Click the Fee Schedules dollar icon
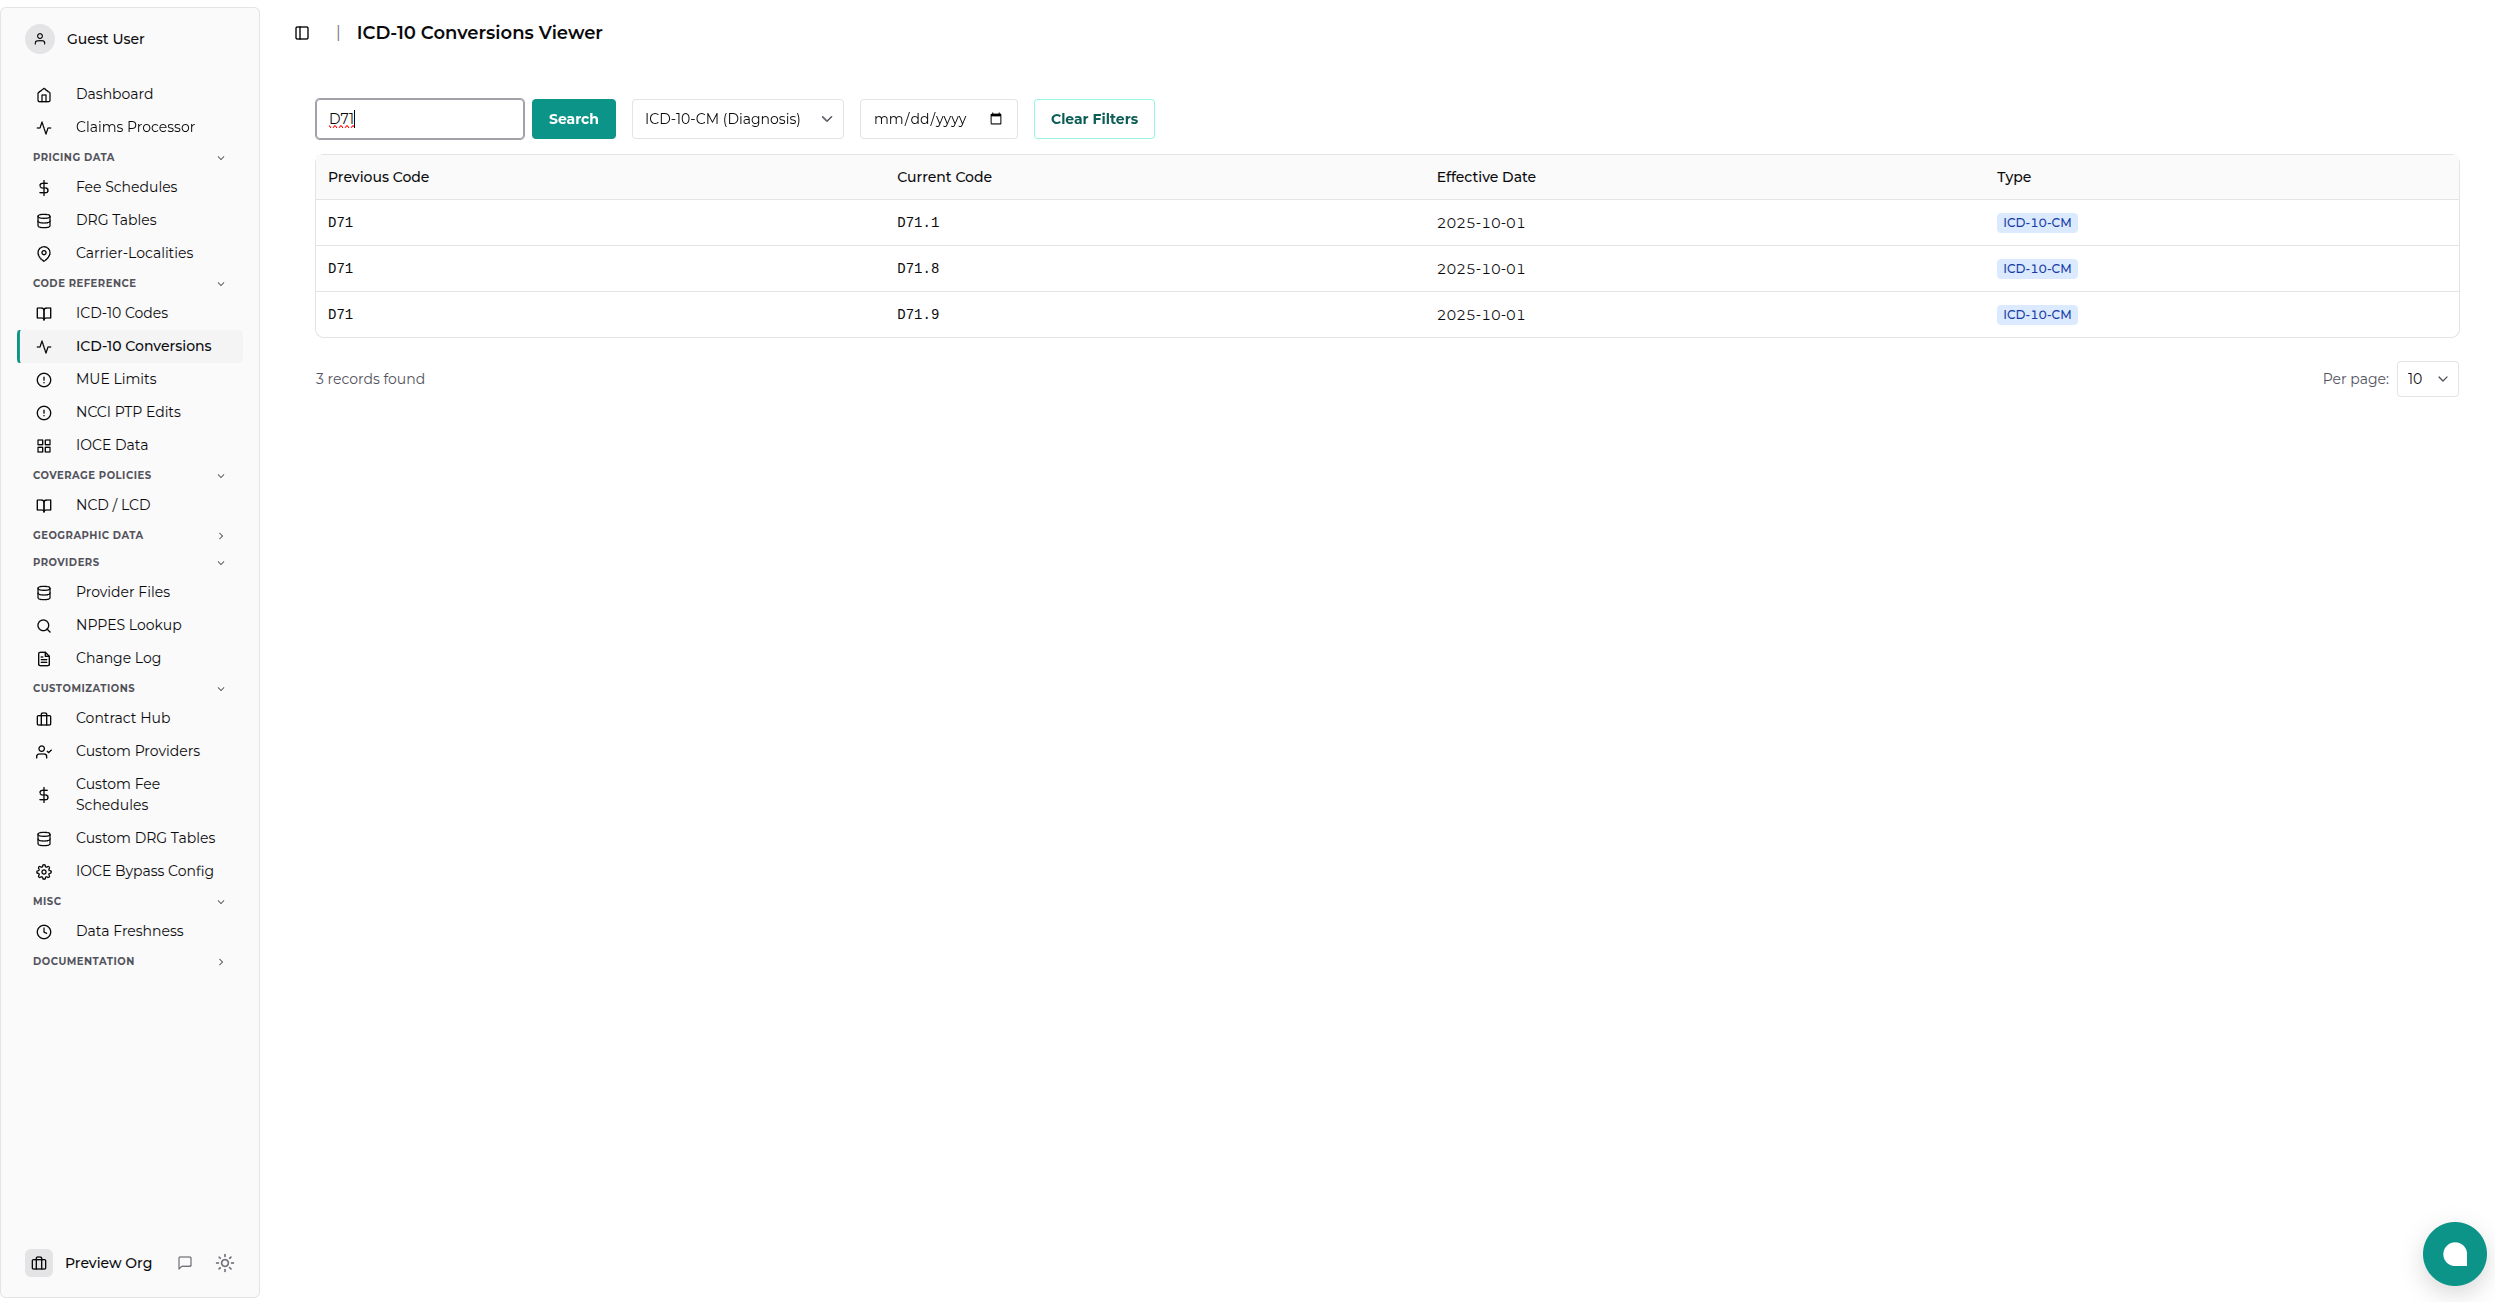Viewport: 2495px width, 1302px height. pos(44,188)
